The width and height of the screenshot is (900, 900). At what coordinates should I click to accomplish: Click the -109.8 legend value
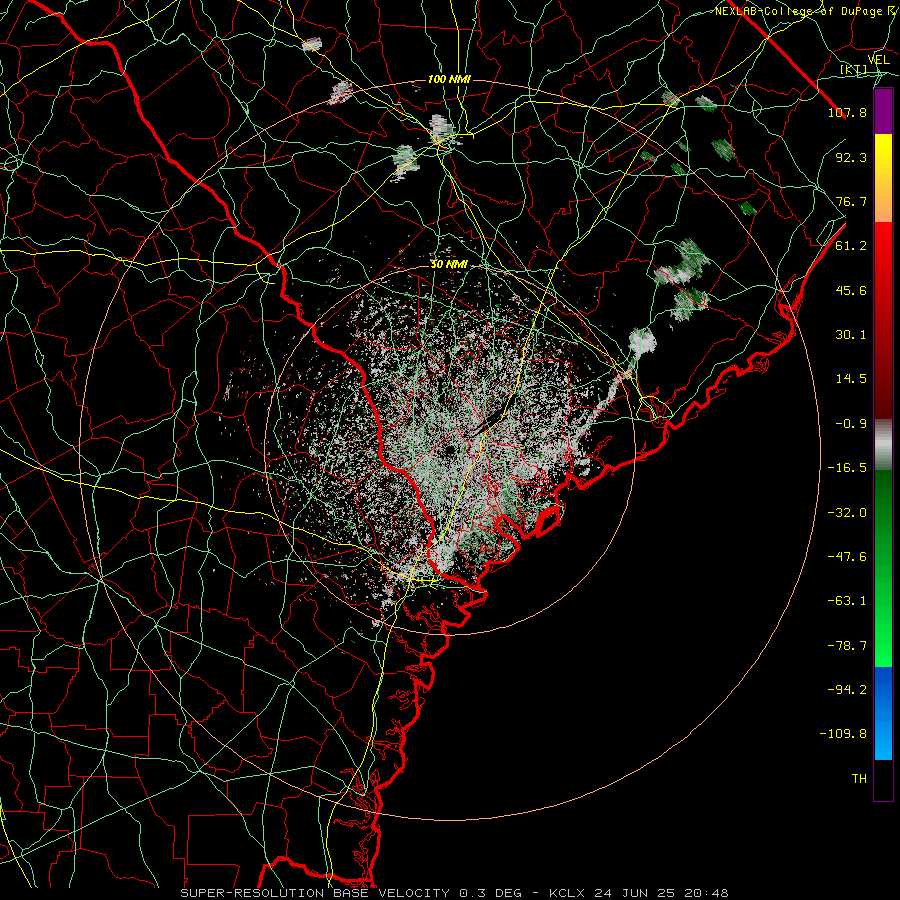(843, 734)
